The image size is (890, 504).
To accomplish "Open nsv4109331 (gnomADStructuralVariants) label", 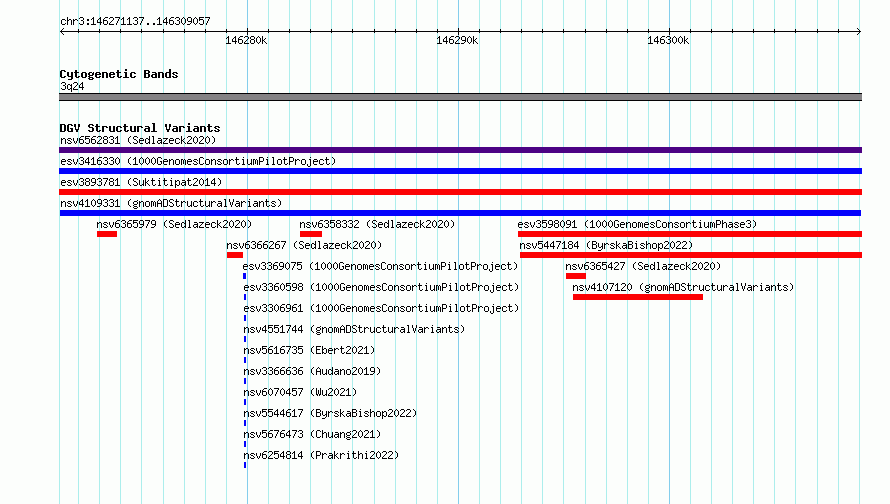I will tap(171, 203).
